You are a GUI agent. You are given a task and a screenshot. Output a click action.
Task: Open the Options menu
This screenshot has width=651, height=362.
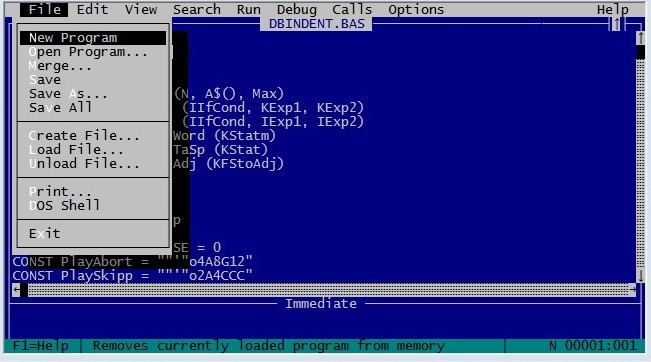coord(416,10)
